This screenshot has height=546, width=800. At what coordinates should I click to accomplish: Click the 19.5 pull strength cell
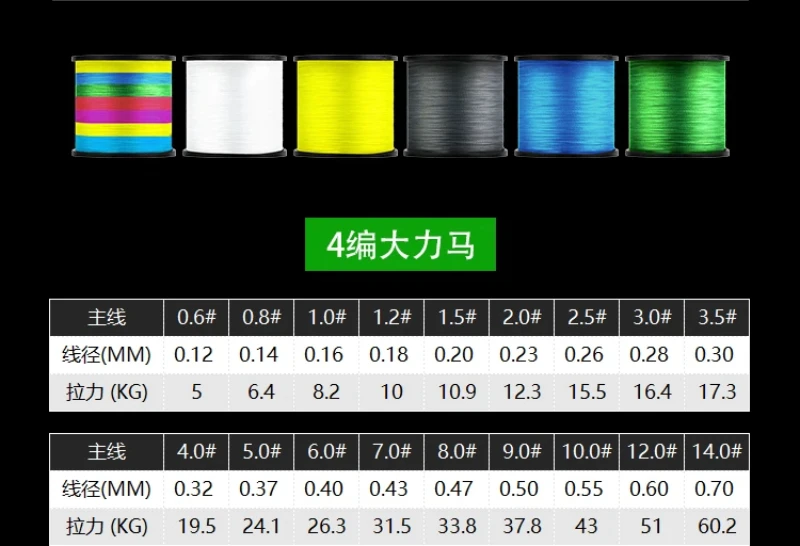tap(196, 526)
